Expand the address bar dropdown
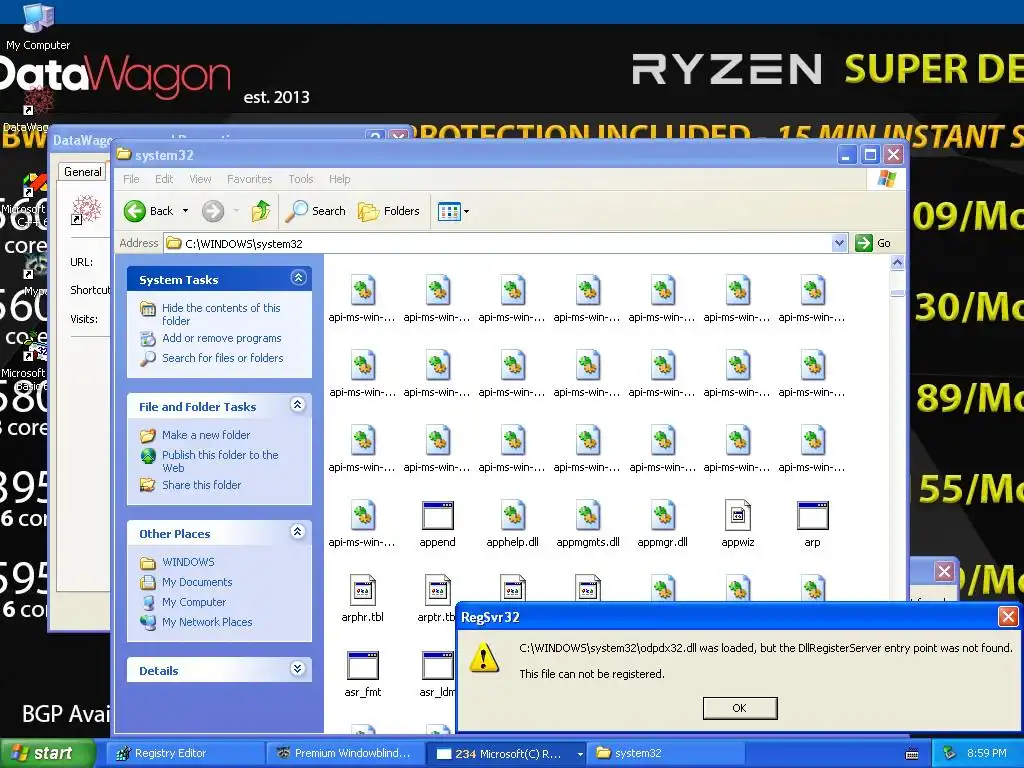This screenshot has height=768, width=1024. point(839,243)
